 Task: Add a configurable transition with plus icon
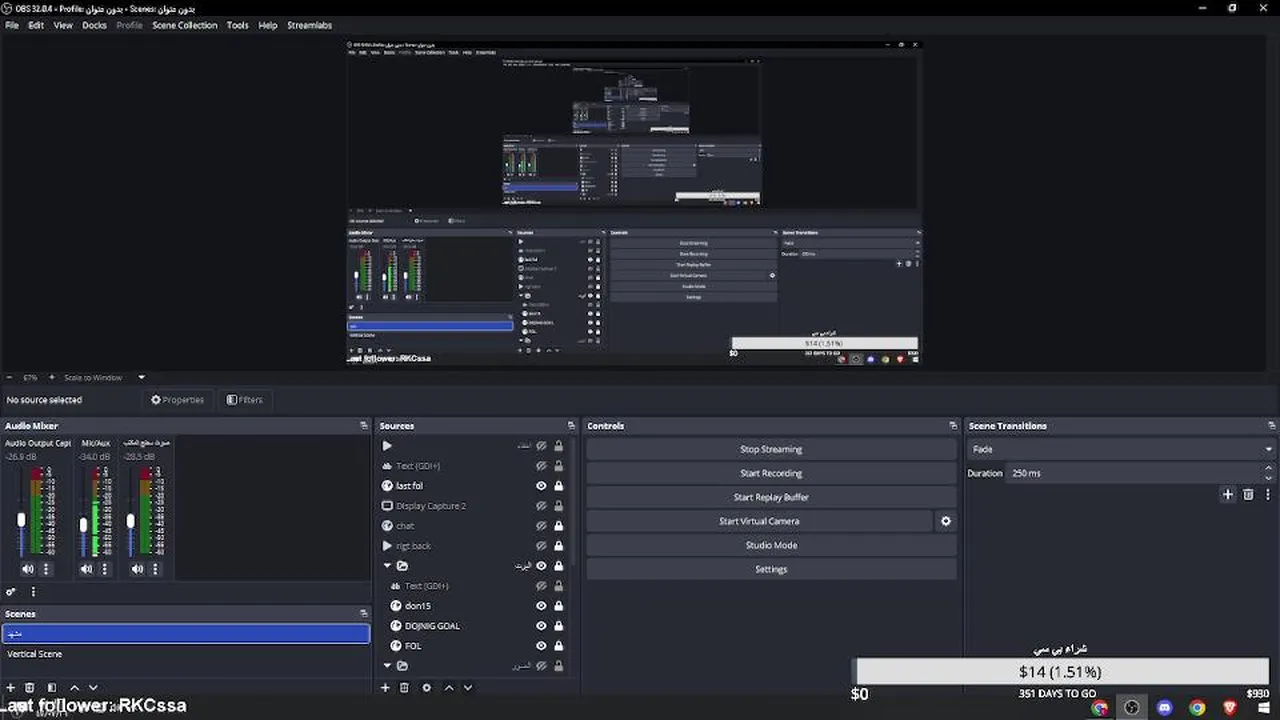tap(1228, 495)
